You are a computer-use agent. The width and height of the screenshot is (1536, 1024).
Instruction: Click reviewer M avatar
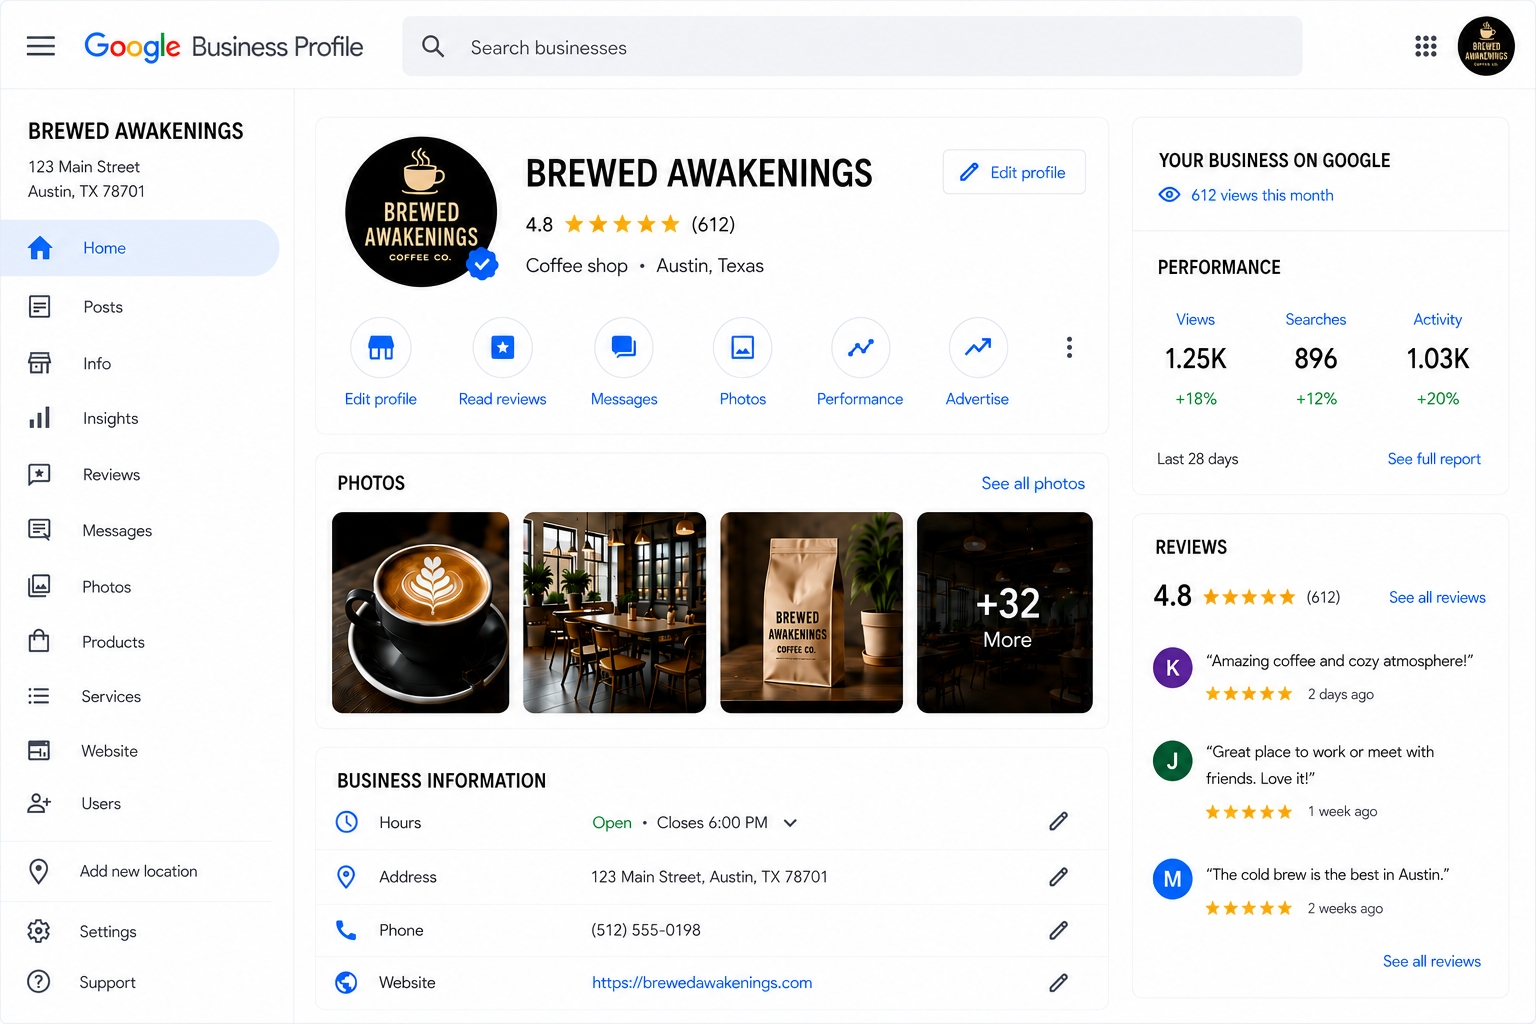click(x=1173, y=880)
